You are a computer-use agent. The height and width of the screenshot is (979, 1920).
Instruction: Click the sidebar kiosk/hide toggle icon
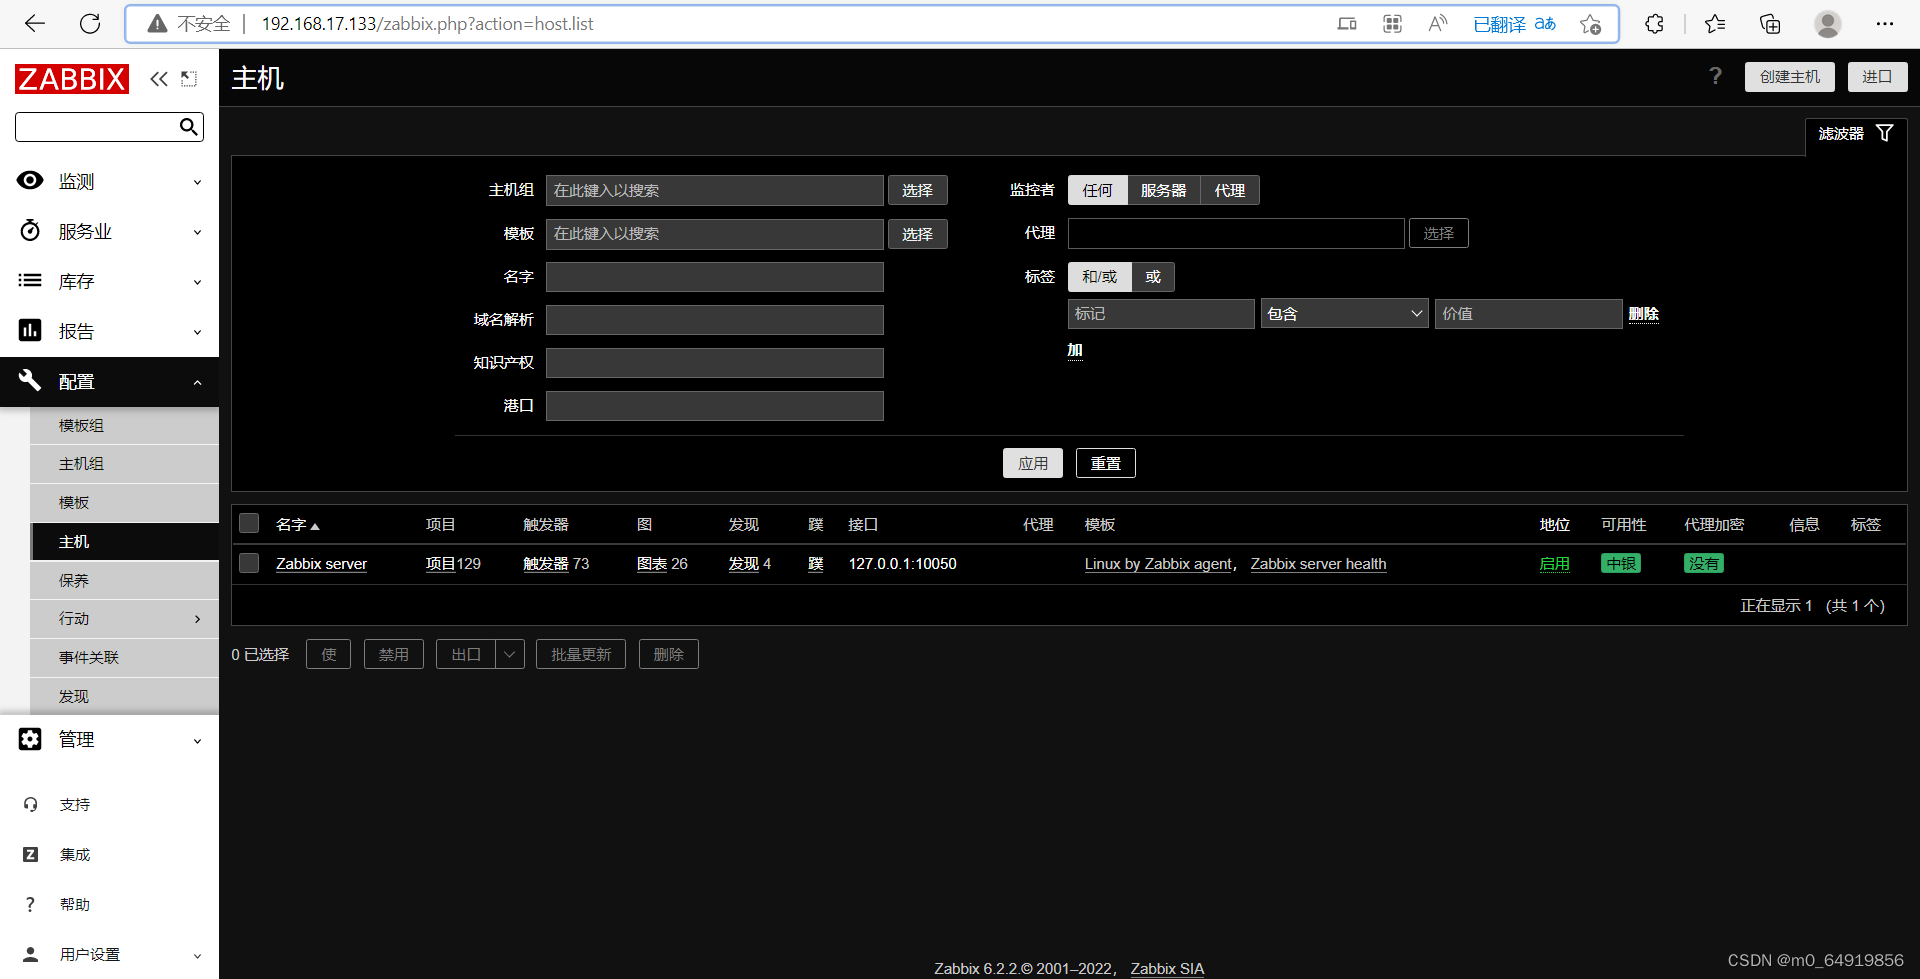(x=189, y=79)
